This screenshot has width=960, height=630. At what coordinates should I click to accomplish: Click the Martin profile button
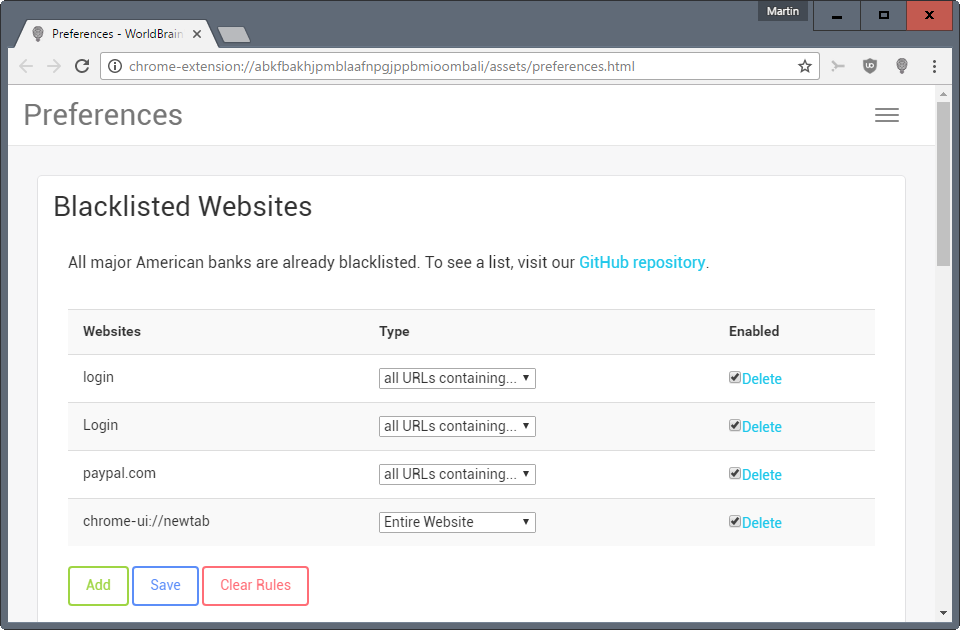point(782,11)
